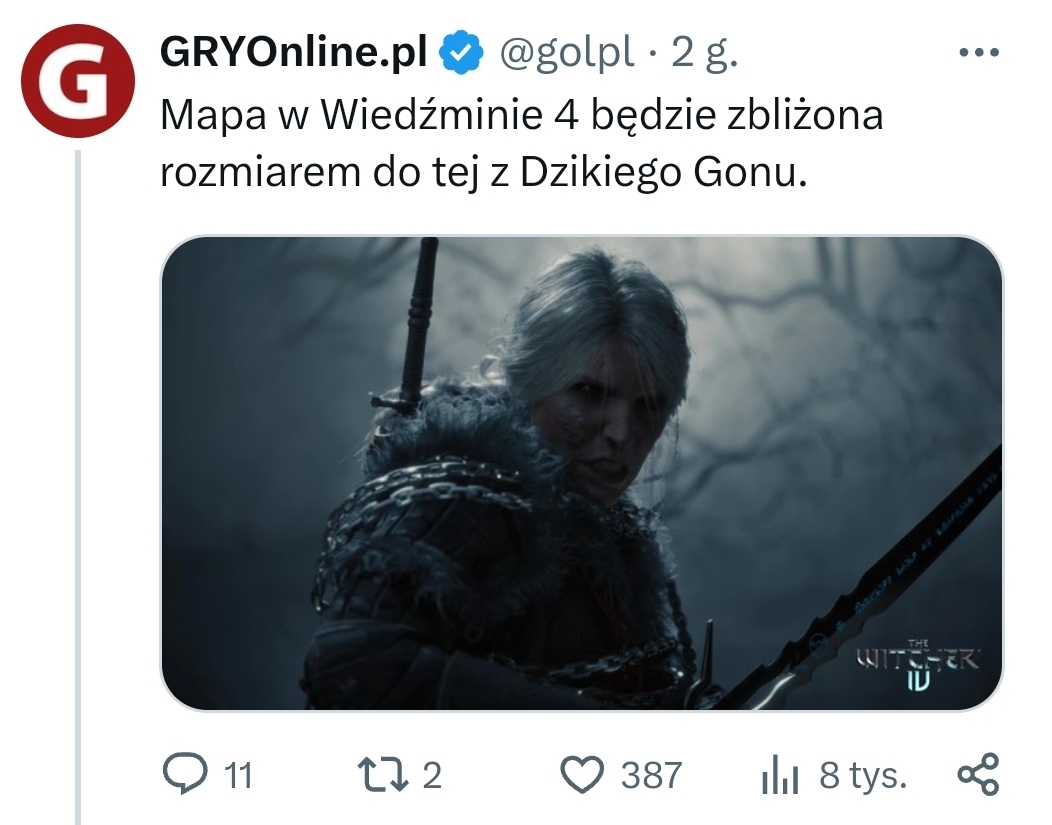Open the post timestamp '2 g.'

pos(704,53)
